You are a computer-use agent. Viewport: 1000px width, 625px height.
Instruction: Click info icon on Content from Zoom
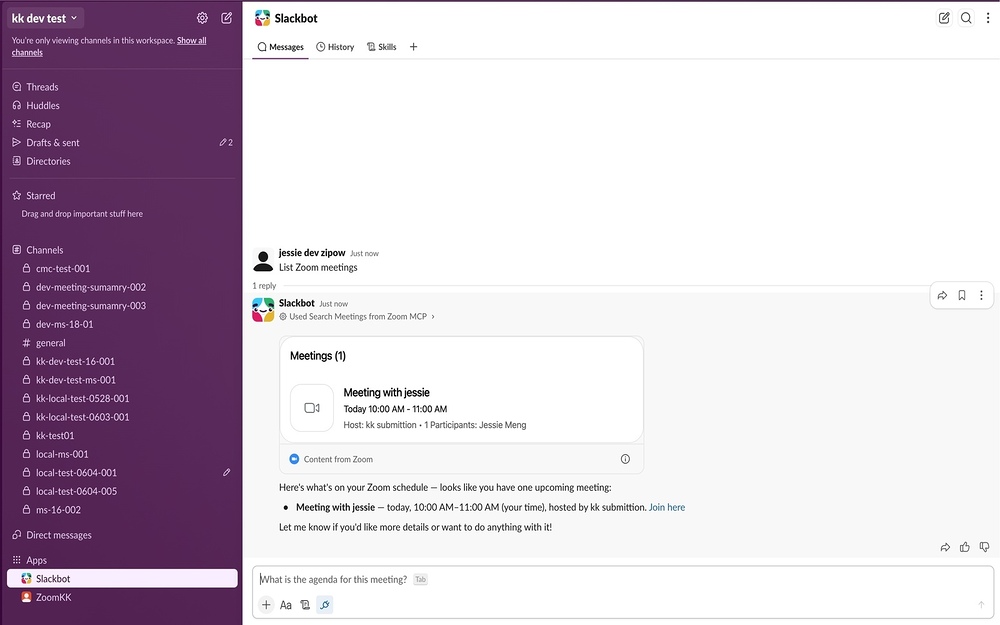click(625, 459)
